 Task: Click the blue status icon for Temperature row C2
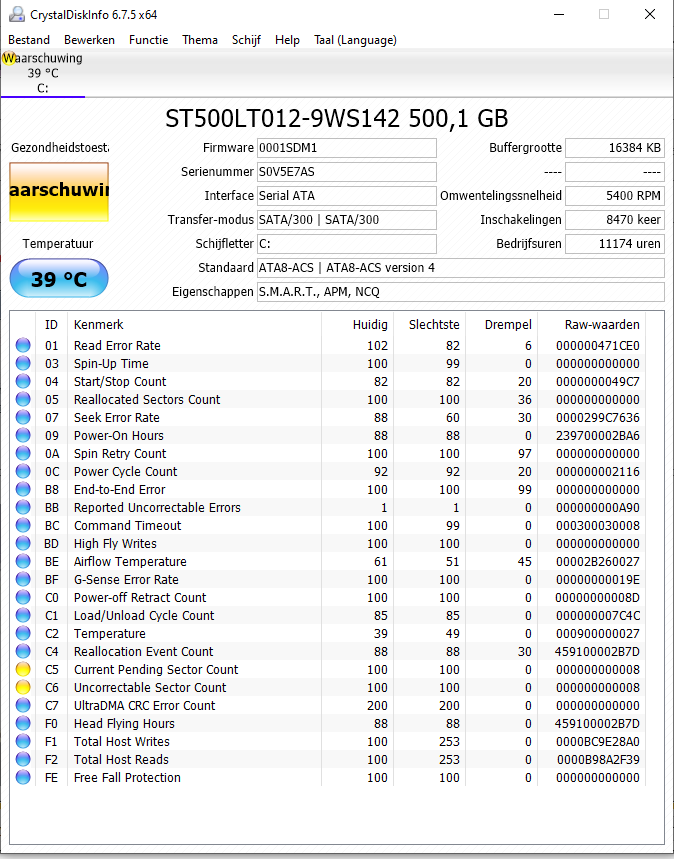pos(23,633)
